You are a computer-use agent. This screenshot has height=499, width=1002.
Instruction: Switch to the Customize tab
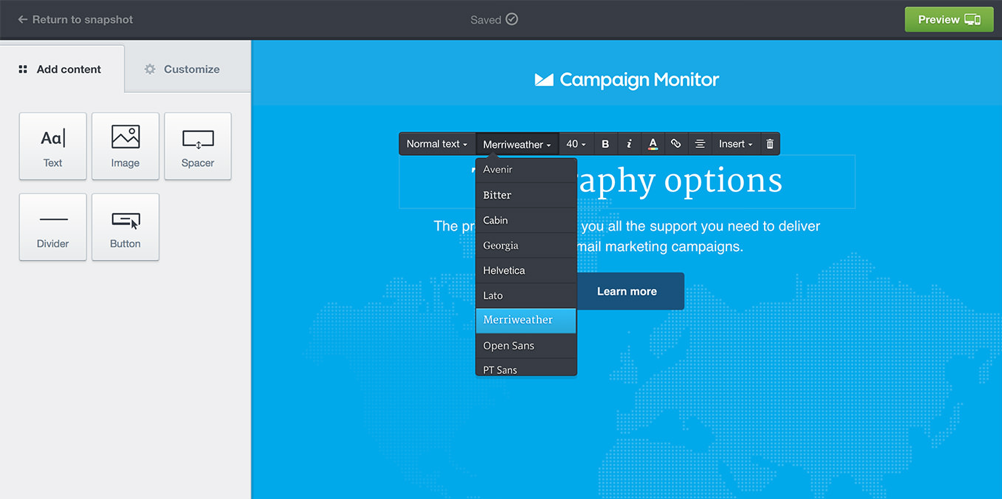tap(187, 69)
